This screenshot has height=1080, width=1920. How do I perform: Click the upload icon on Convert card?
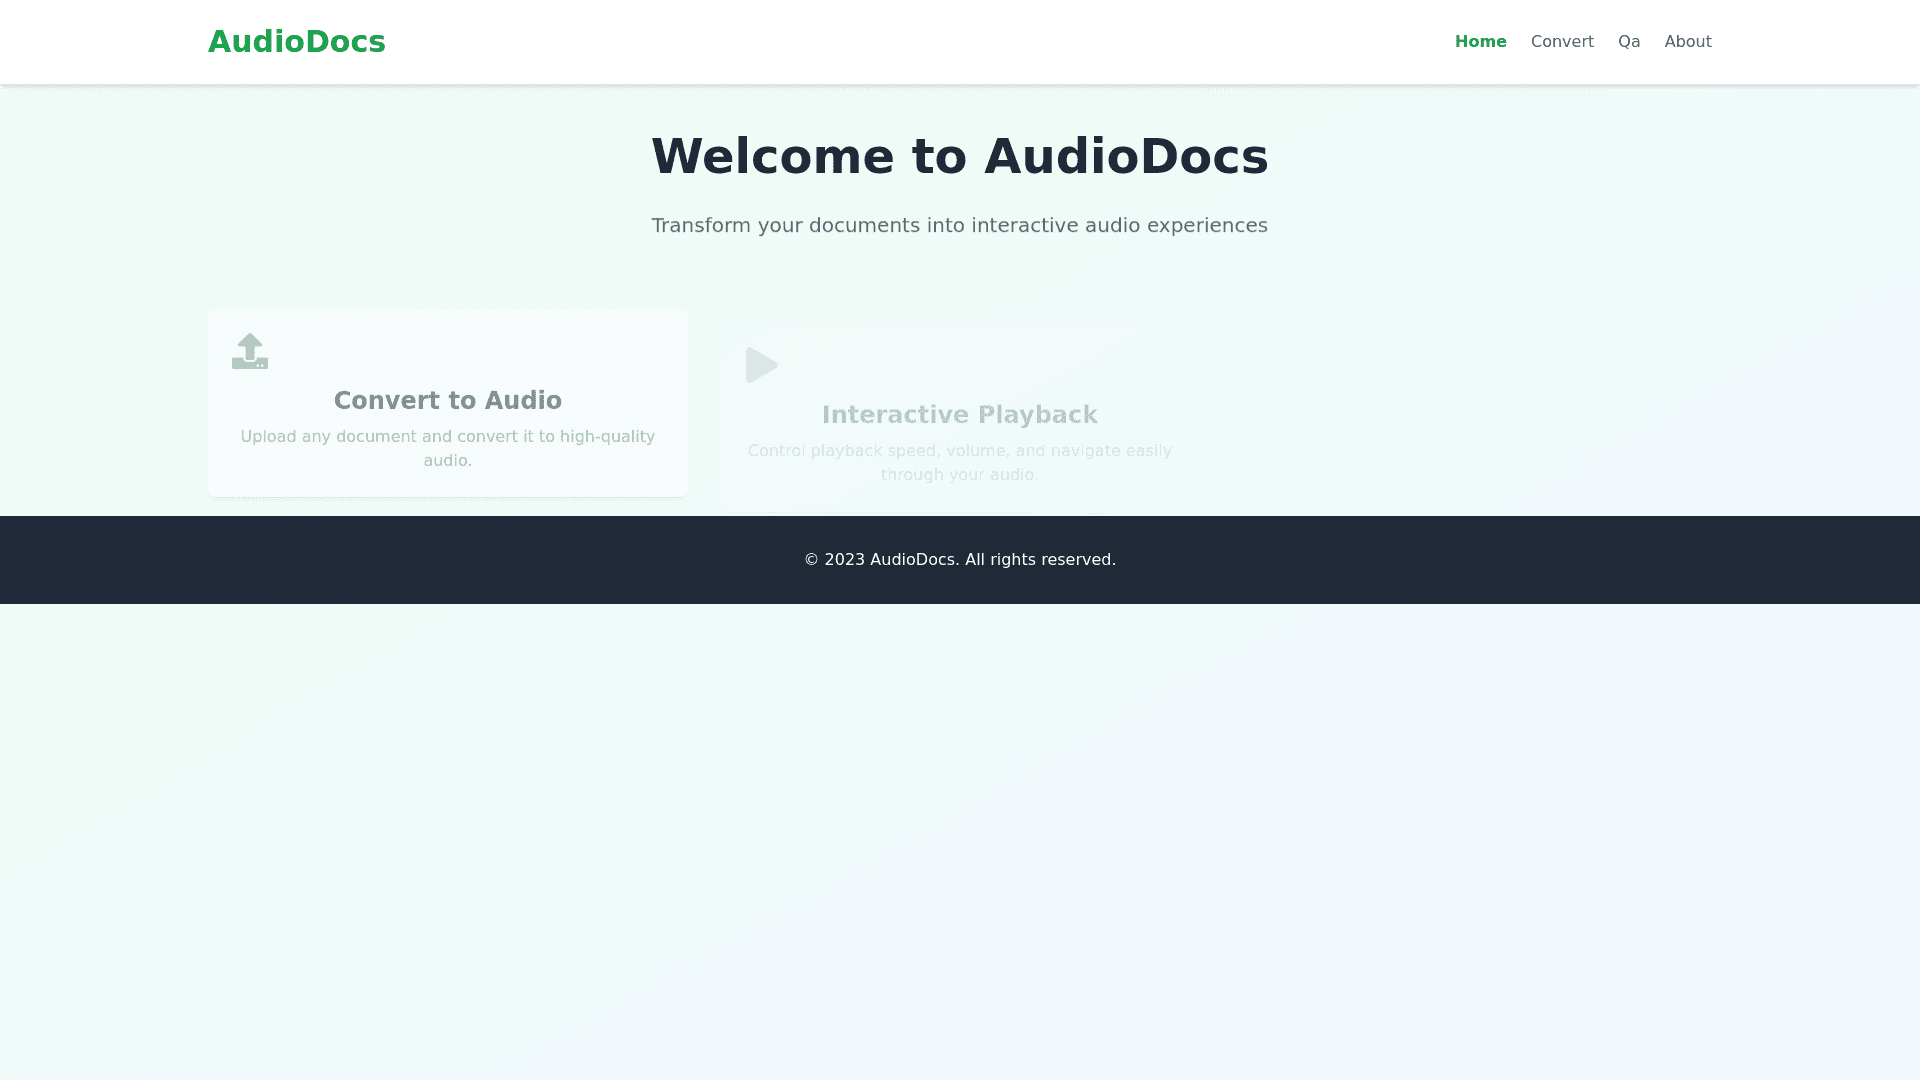pos(250,351)
